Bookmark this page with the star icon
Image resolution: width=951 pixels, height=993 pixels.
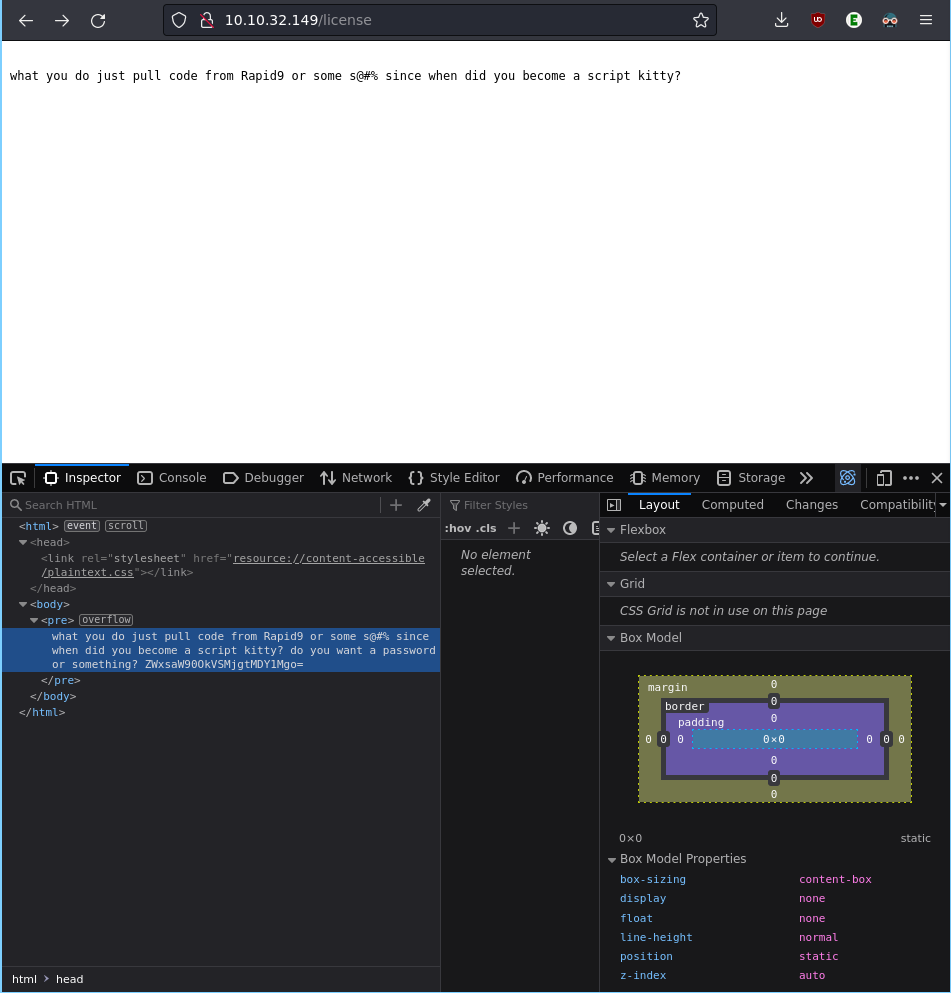click(701, 20)
